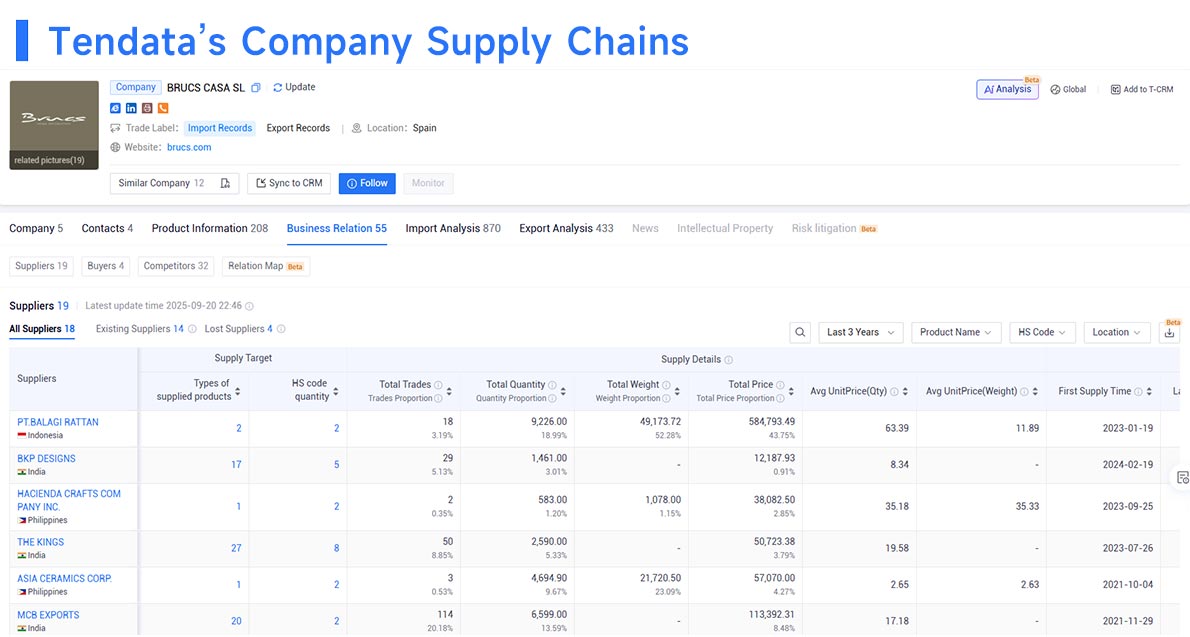Screen dimensions: 1190x637
Task: Open the Last 3 Years dropdown
Action: click(861, 333)
